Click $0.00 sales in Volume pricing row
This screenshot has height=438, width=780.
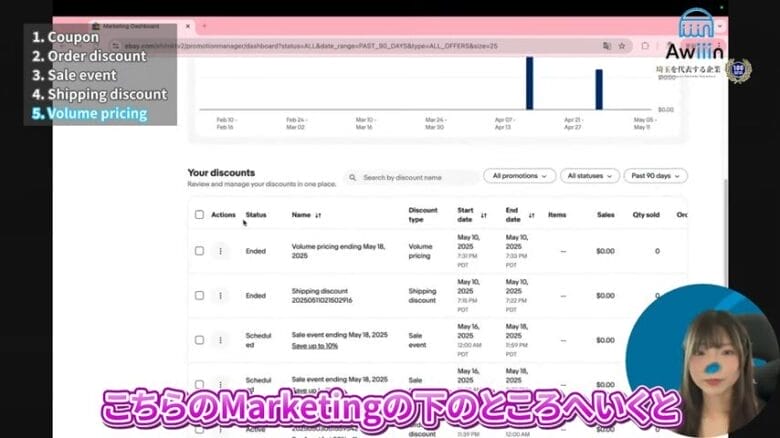pos(605,251)
